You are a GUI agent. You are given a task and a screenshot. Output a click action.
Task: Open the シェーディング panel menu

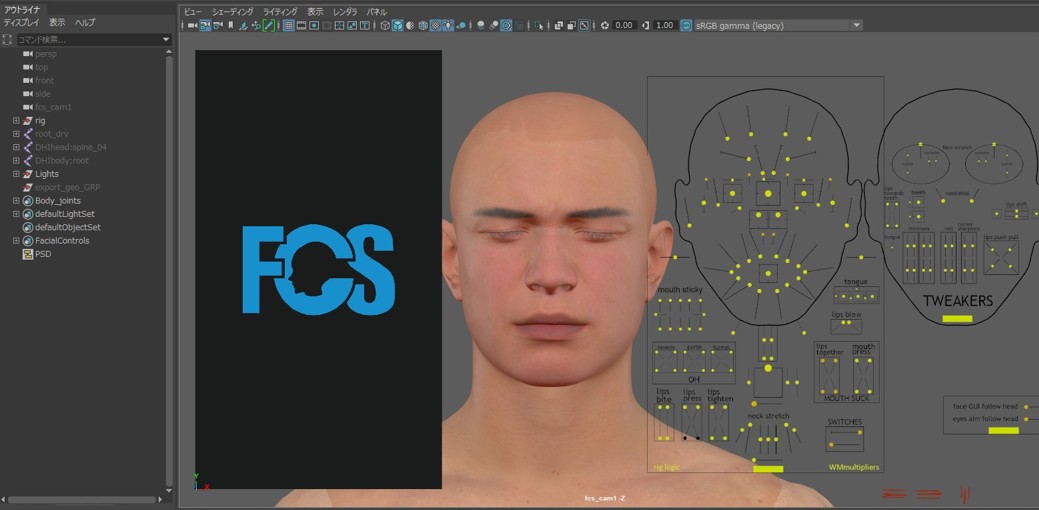[232, 11]
